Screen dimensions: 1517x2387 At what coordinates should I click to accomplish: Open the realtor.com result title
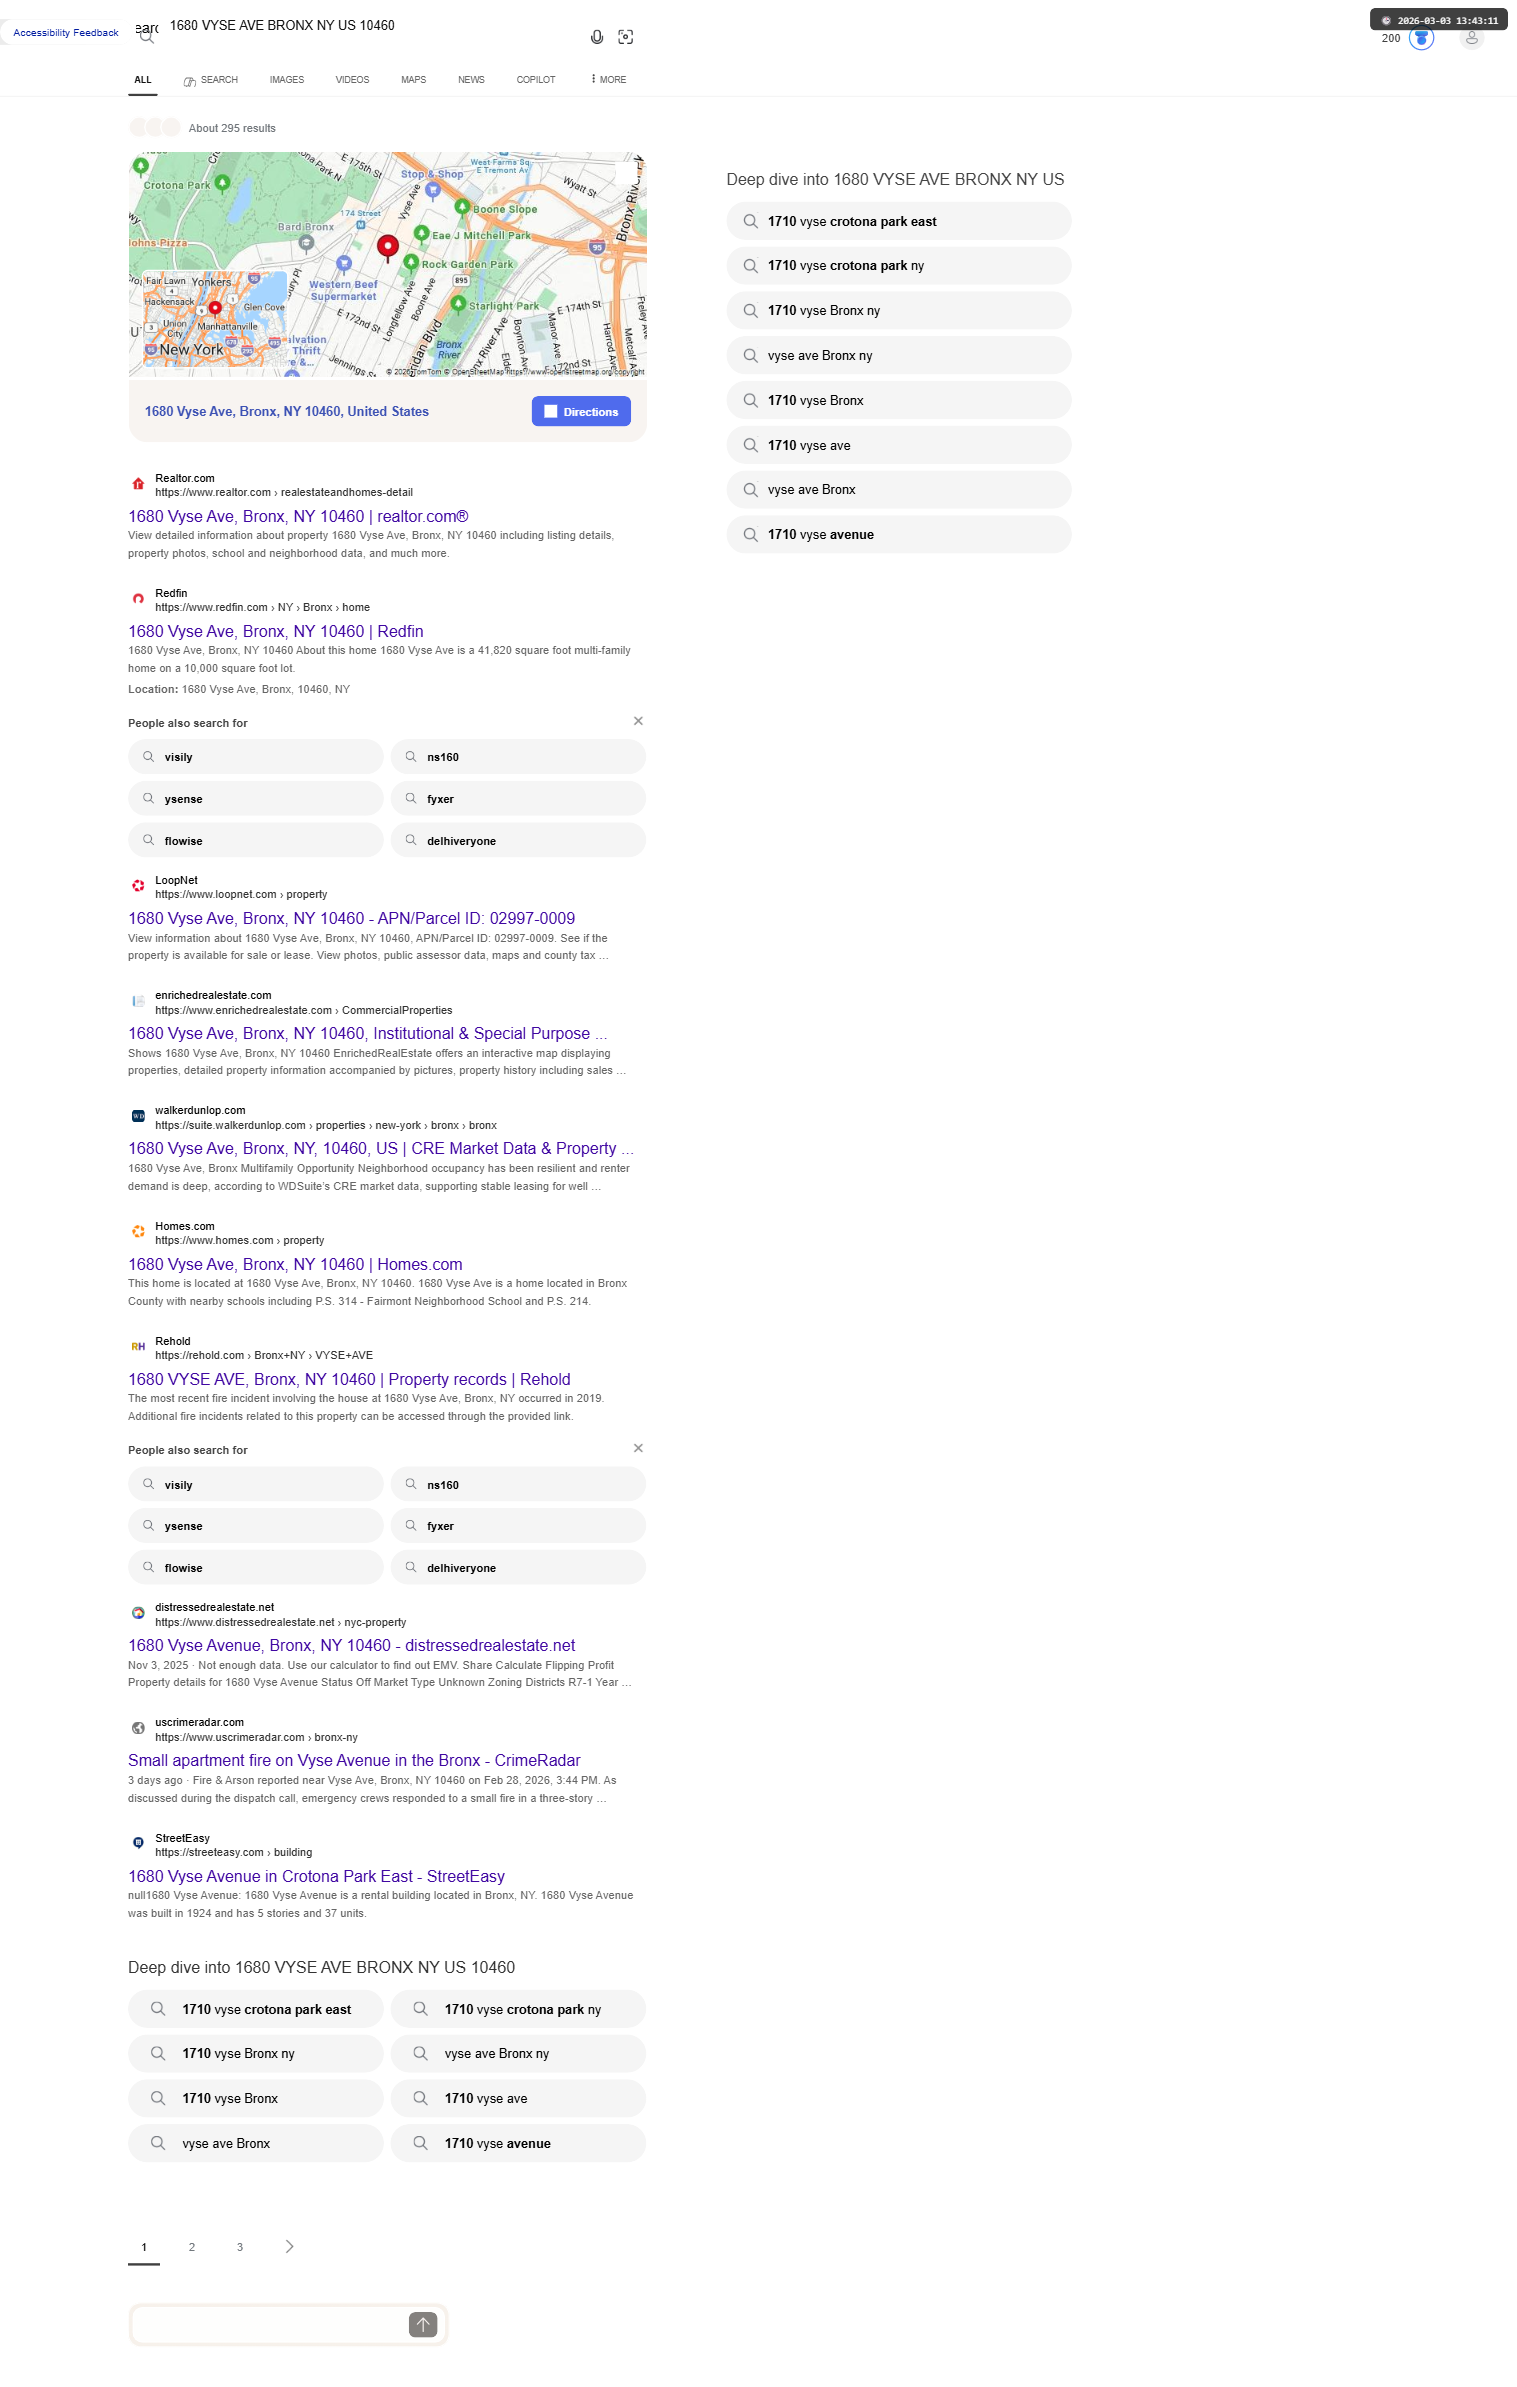[x=298, y=517]
